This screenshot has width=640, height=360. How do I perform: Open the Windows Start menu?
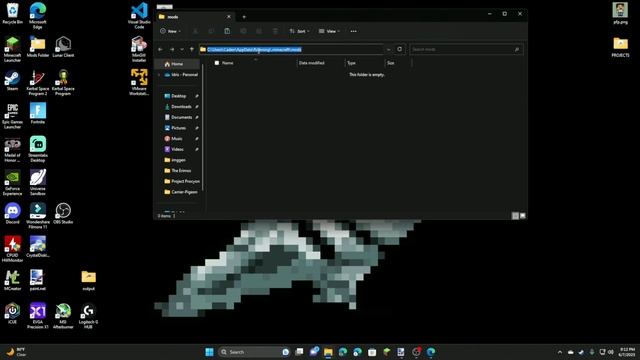pyautogui.click(x=209, y=352)
